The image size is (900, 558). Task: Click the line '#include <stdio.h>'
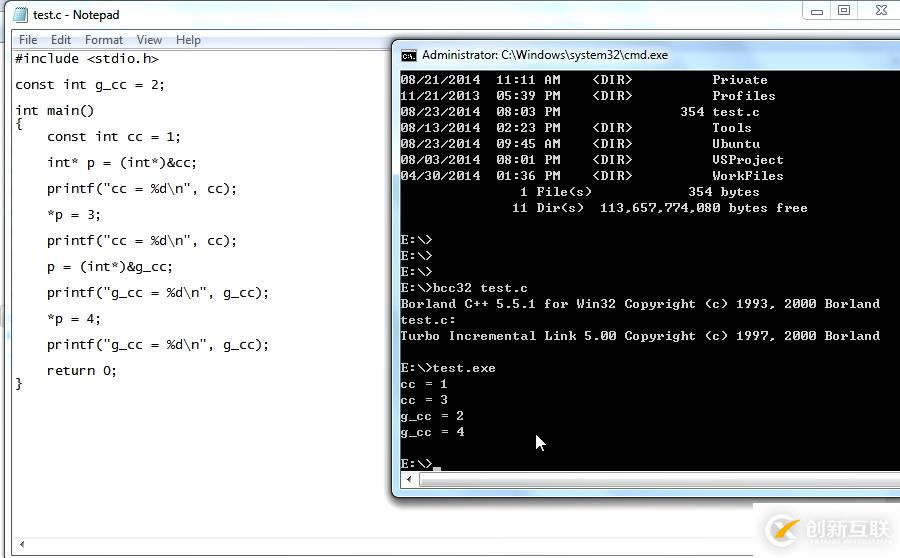87,59
